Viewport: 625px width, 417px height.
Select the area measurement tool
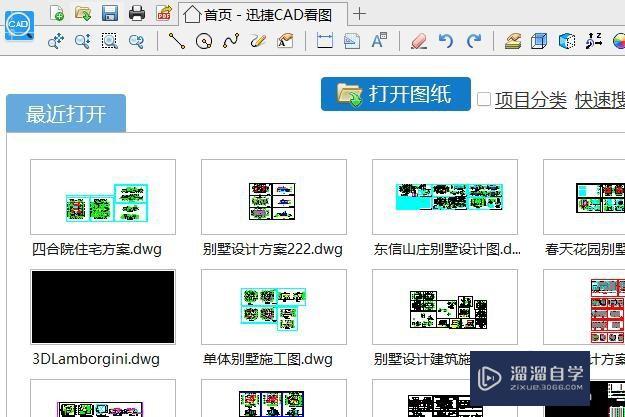(352, 41)
